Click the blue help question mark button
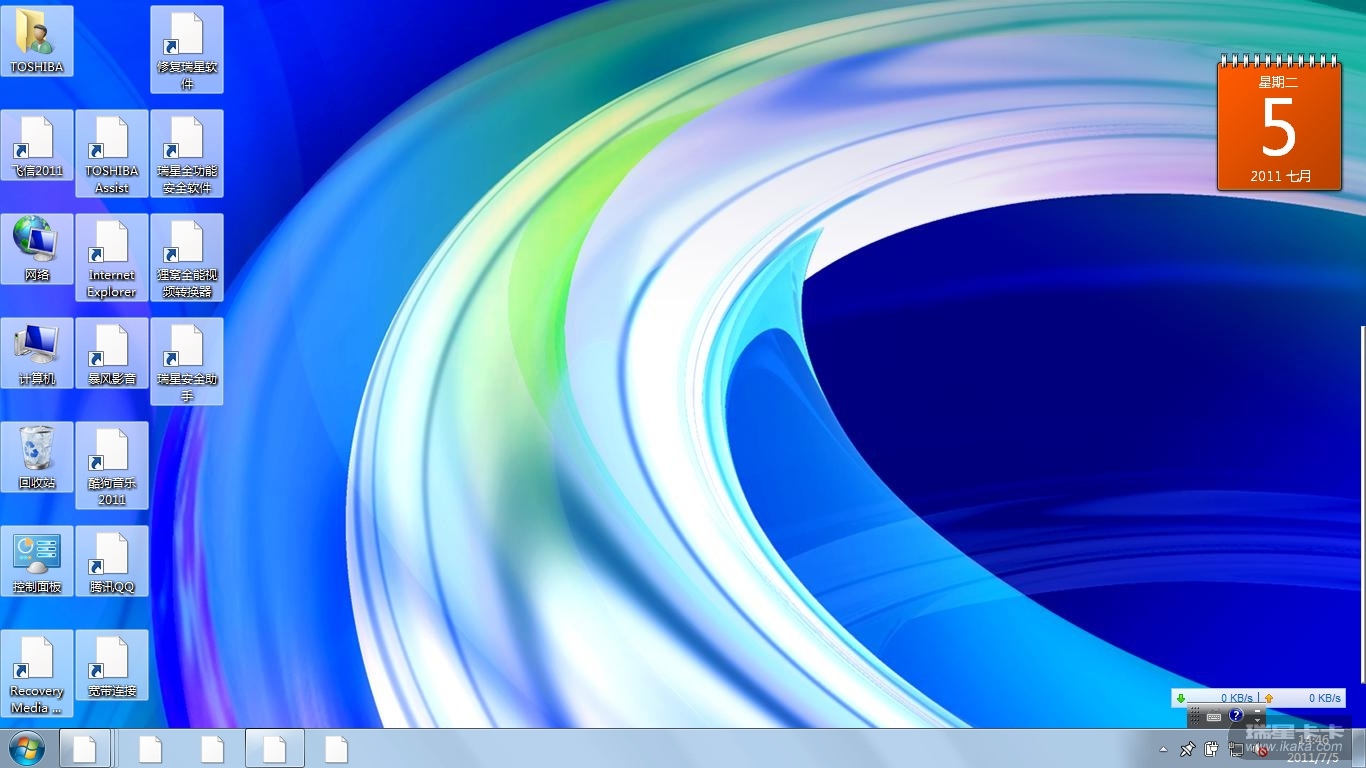1366x768 pixels. 1236,716
